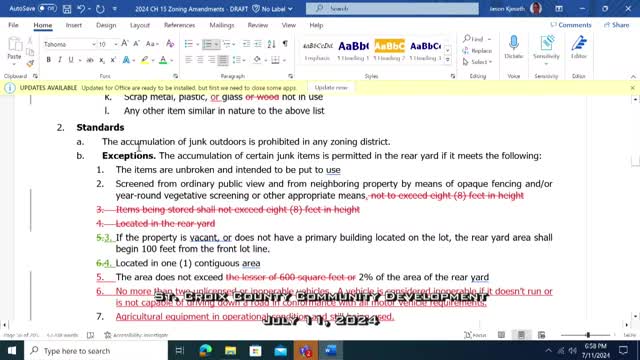Open the Sensitivity menu
Screen dimensions: 640x360
(x=546, y=50)
